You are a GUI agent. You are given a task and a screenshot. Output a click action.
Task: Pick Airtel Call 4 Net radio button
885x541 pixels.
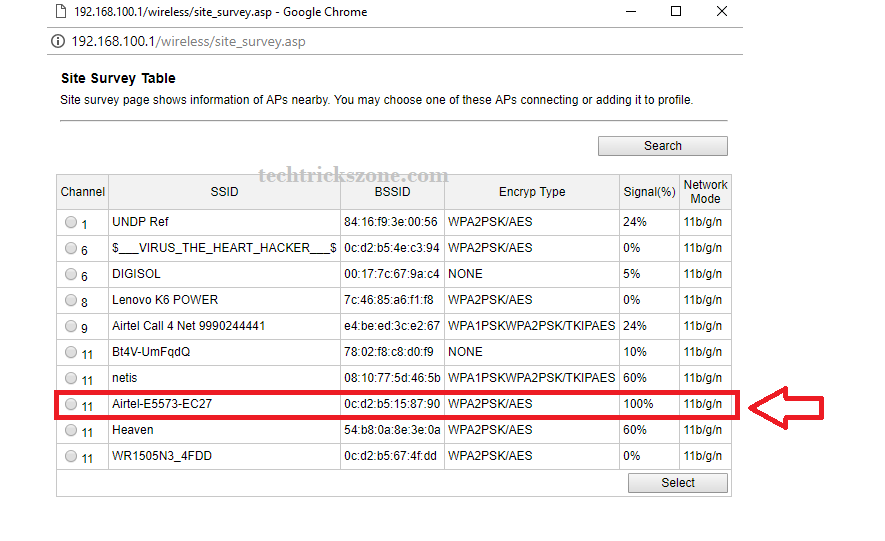[x=71, y=326]
